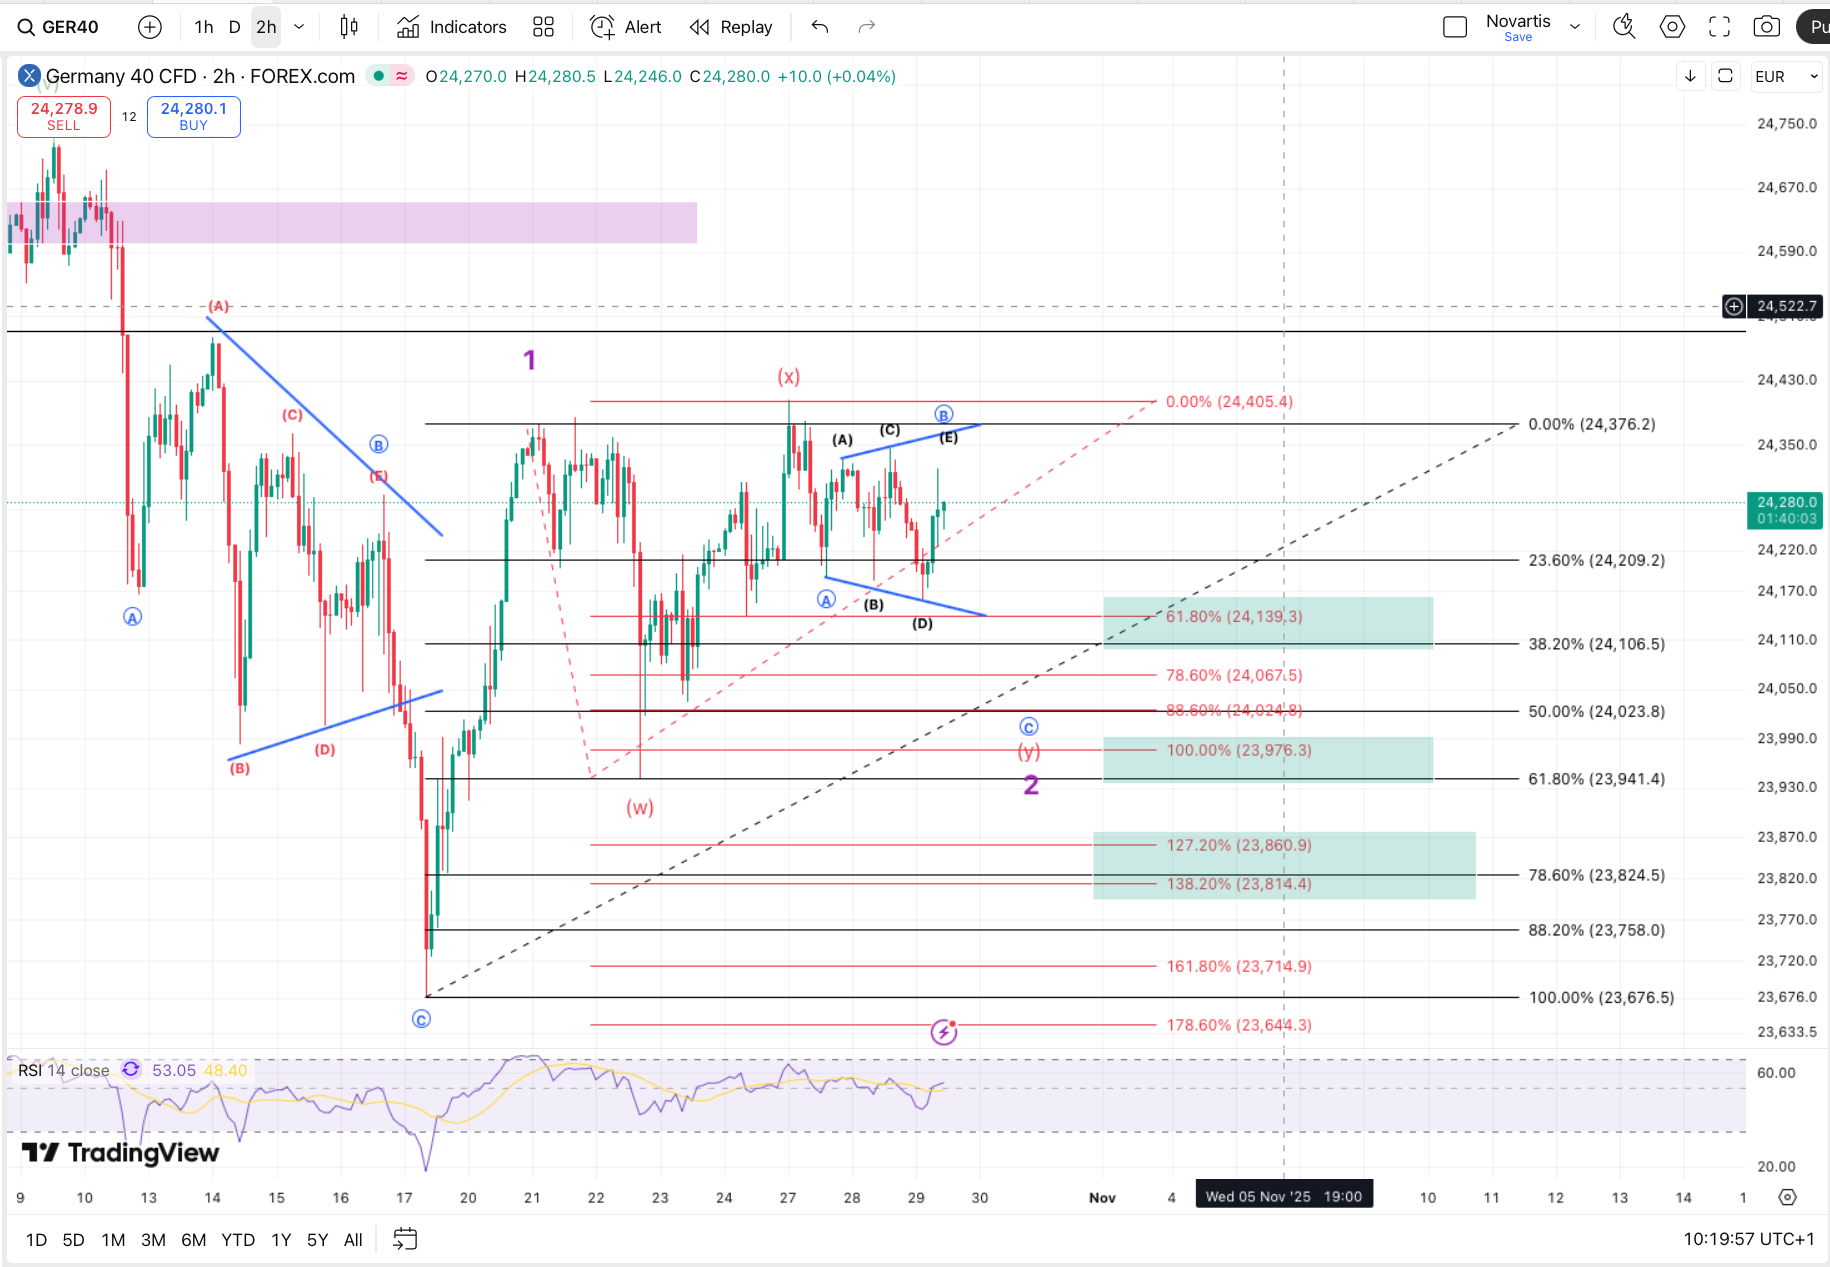Open the EUR currency dropdown

point(1785,76)
